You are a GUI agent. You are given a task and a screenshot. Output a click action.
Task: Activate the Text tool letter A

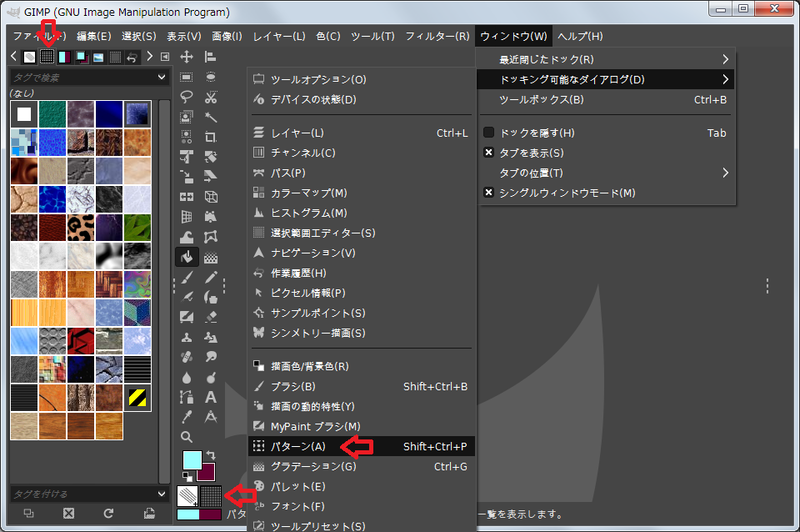[210, 397]
